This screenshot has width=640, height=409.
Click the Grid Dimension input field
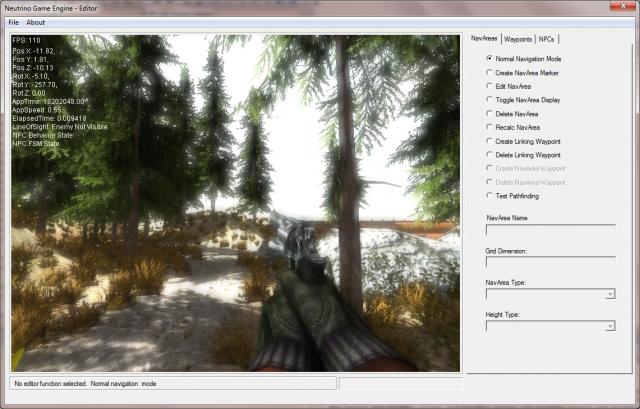550,262
